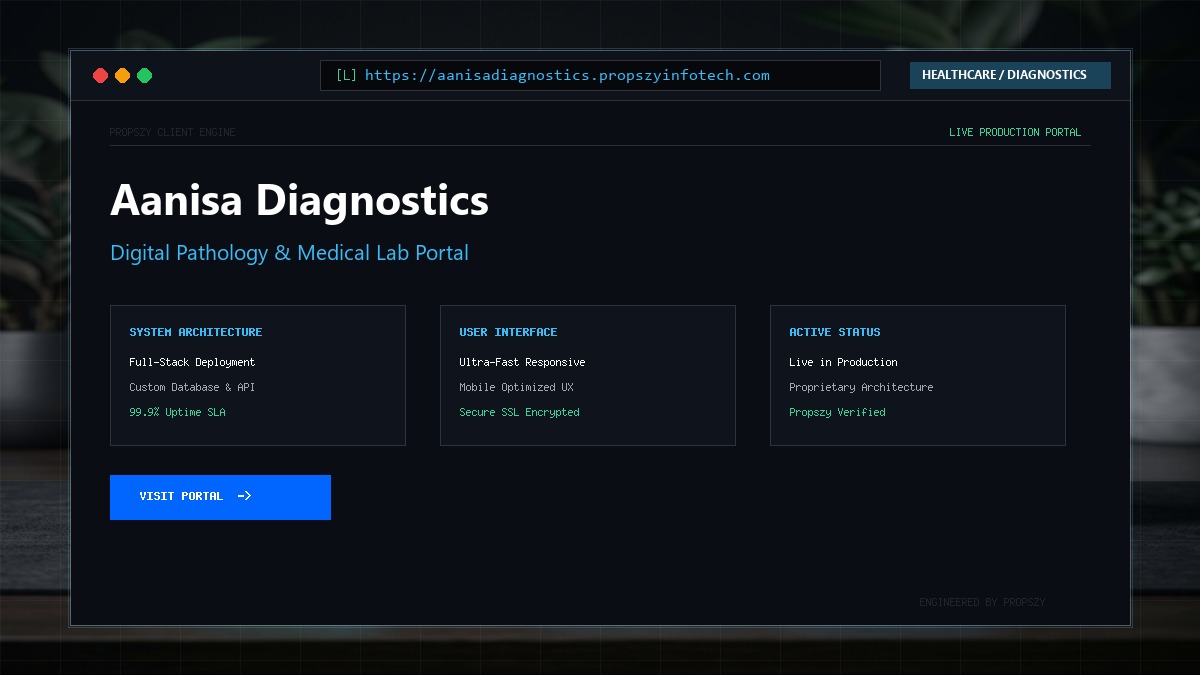Click the Ultra-Fast Responsive line
This screenshot has height=675, width=1200.
[x=522, y=362]
